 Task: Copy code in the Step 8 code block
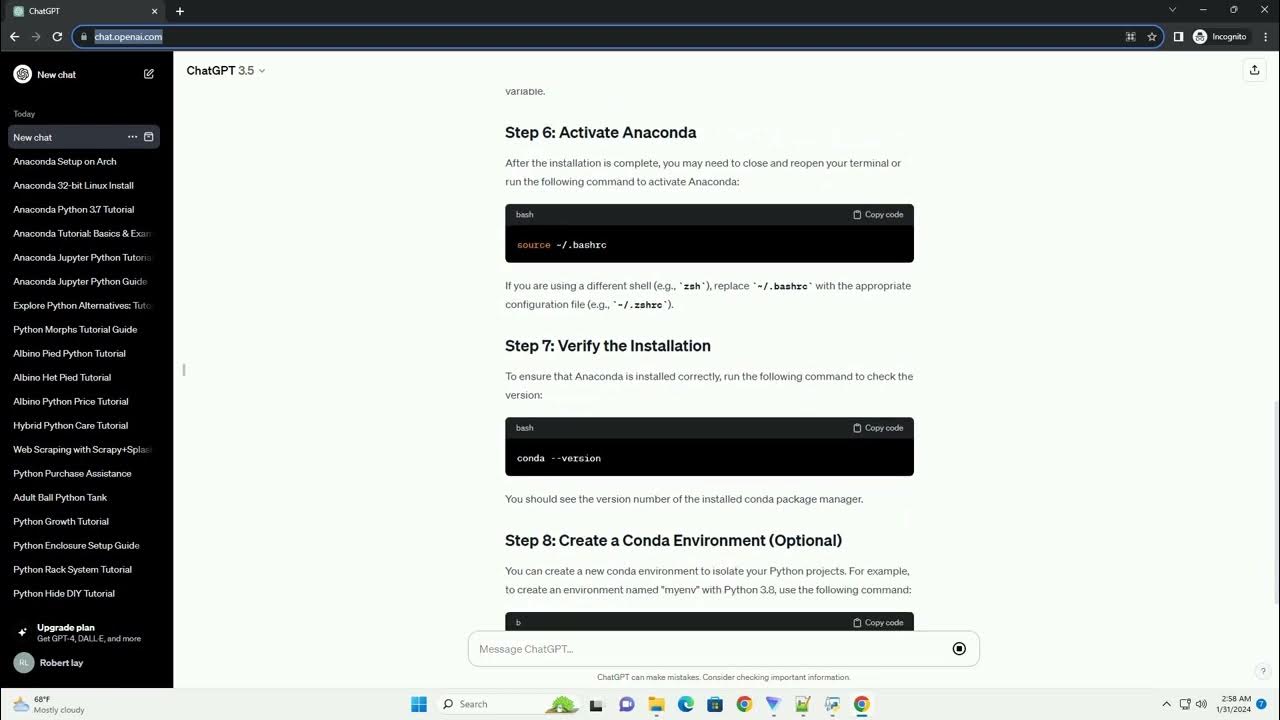(x=878, y=622)
